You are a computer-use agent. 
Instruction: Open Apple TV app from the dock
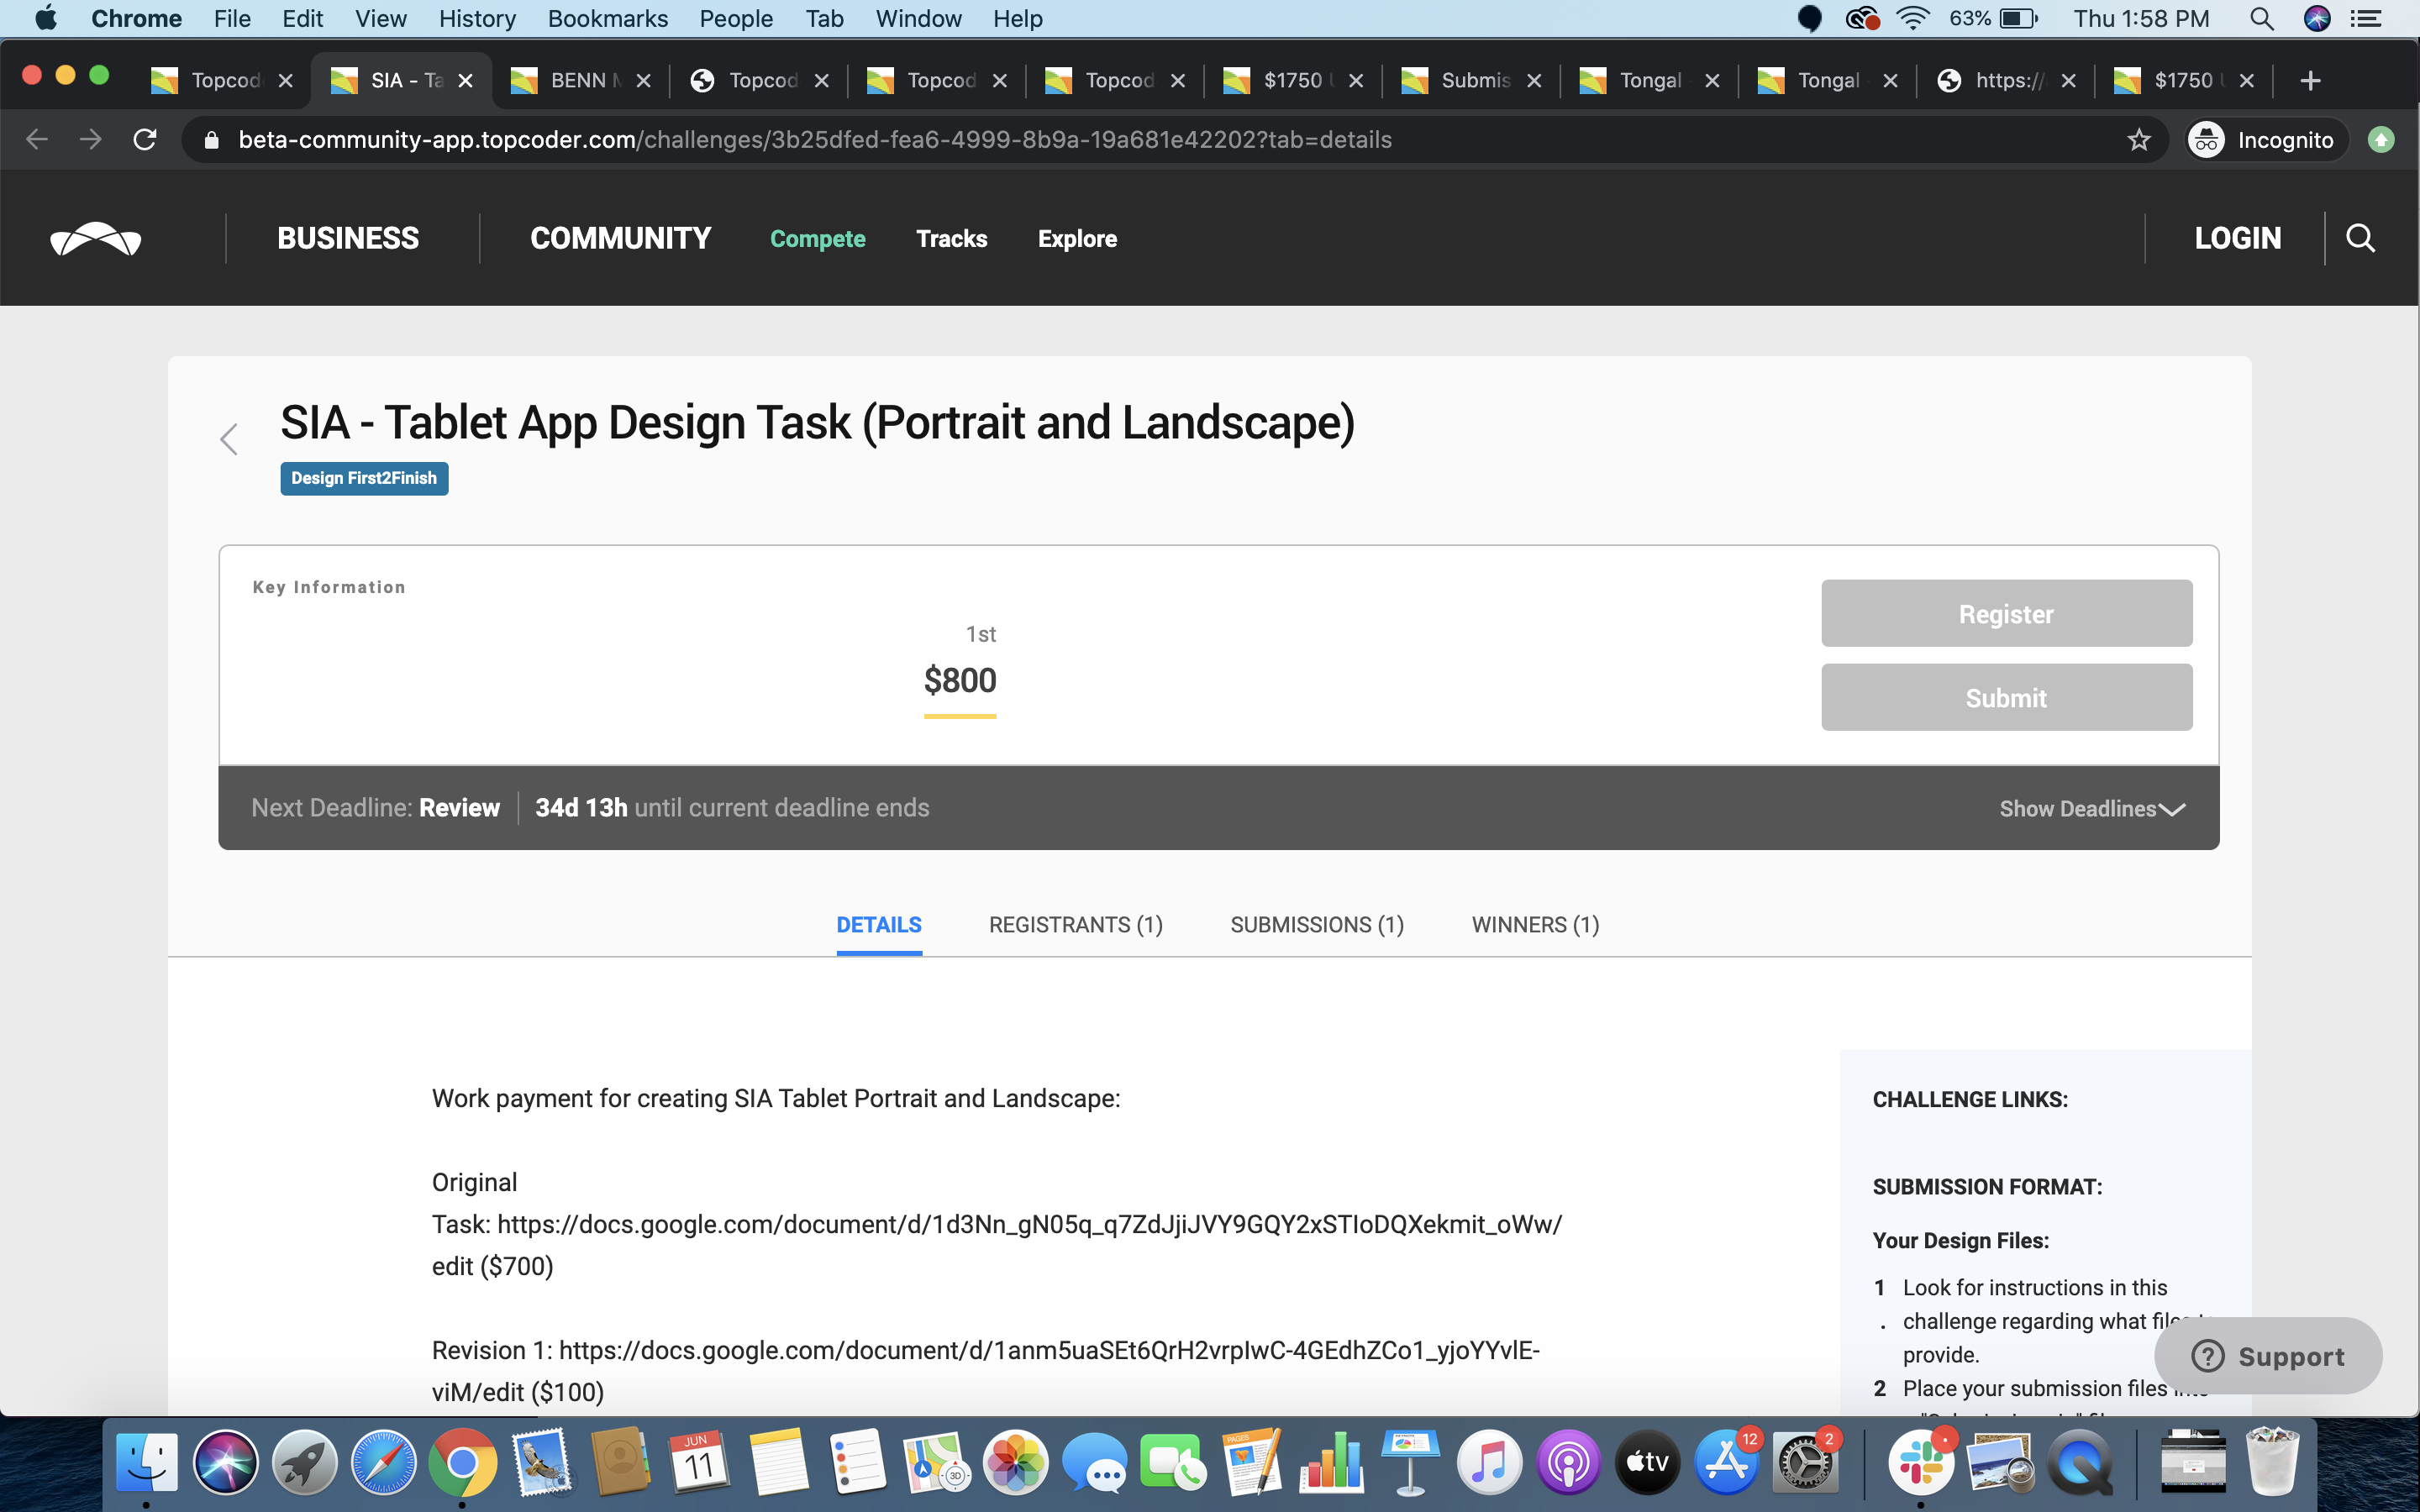point(1647,1462)
